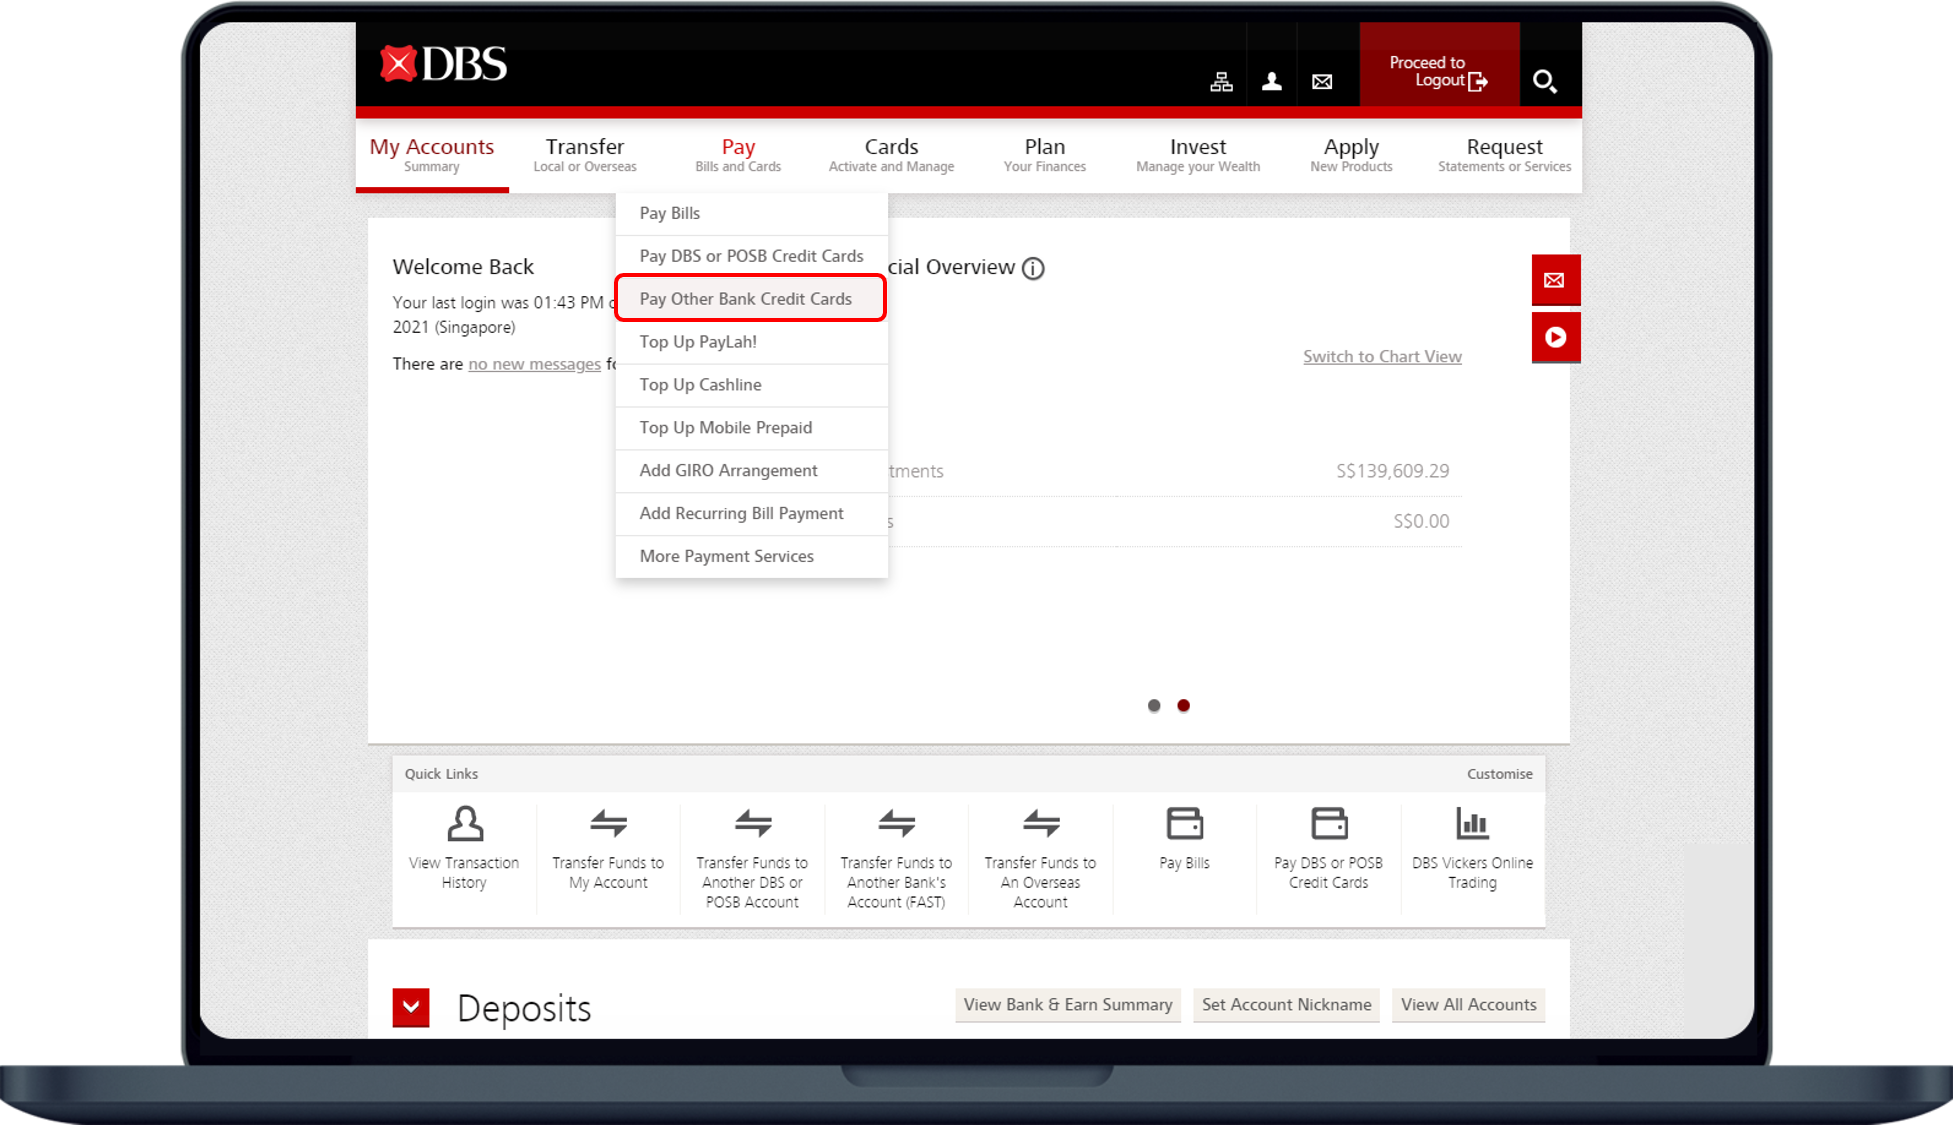Click the View All Accounts button
This screenshot has height=1125, width=1953.
click(1468, 1005)
